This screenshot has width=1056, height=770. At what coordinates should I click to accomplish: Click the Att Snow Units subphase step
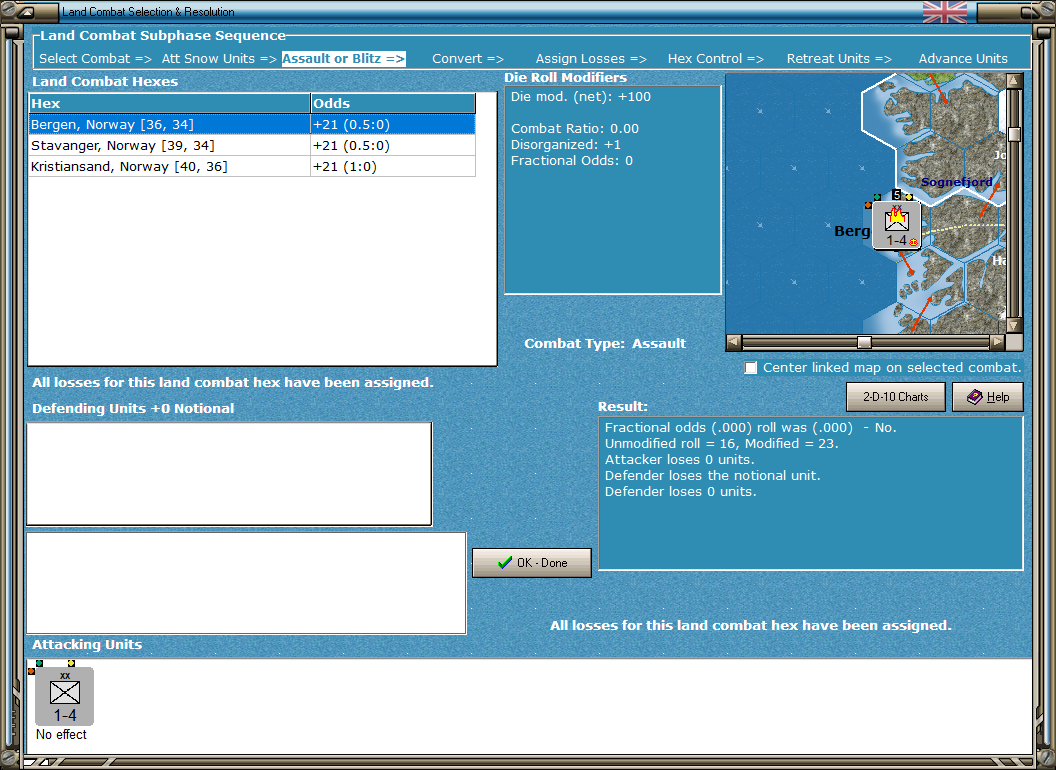point(219,59)
